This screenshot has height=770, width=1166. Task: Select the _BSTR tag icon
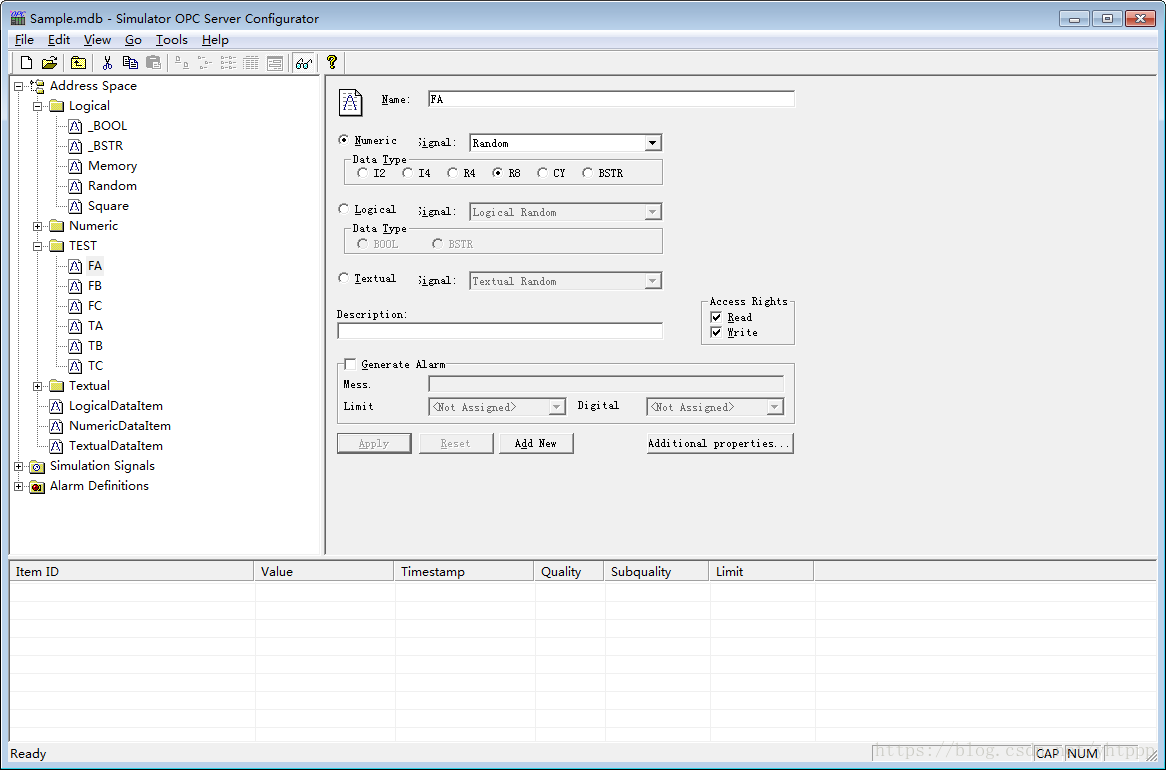pos(75,147)
